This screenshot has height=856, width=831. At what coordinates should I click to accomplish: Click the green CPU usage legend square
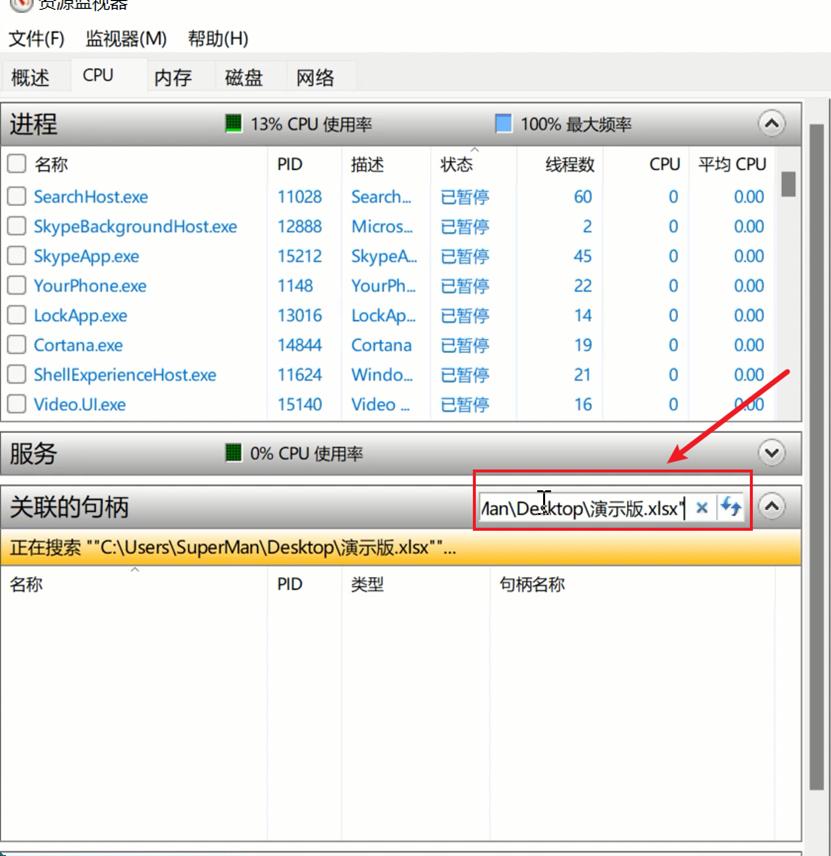(231, 122)
